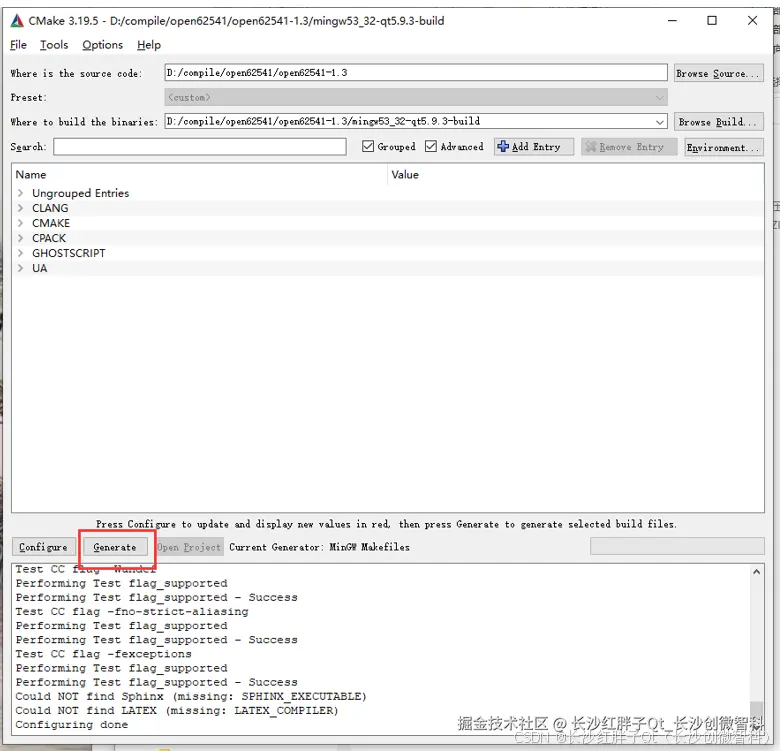Screen dimensions: 783x751
Task: Open the File menu
Action: 18,45
